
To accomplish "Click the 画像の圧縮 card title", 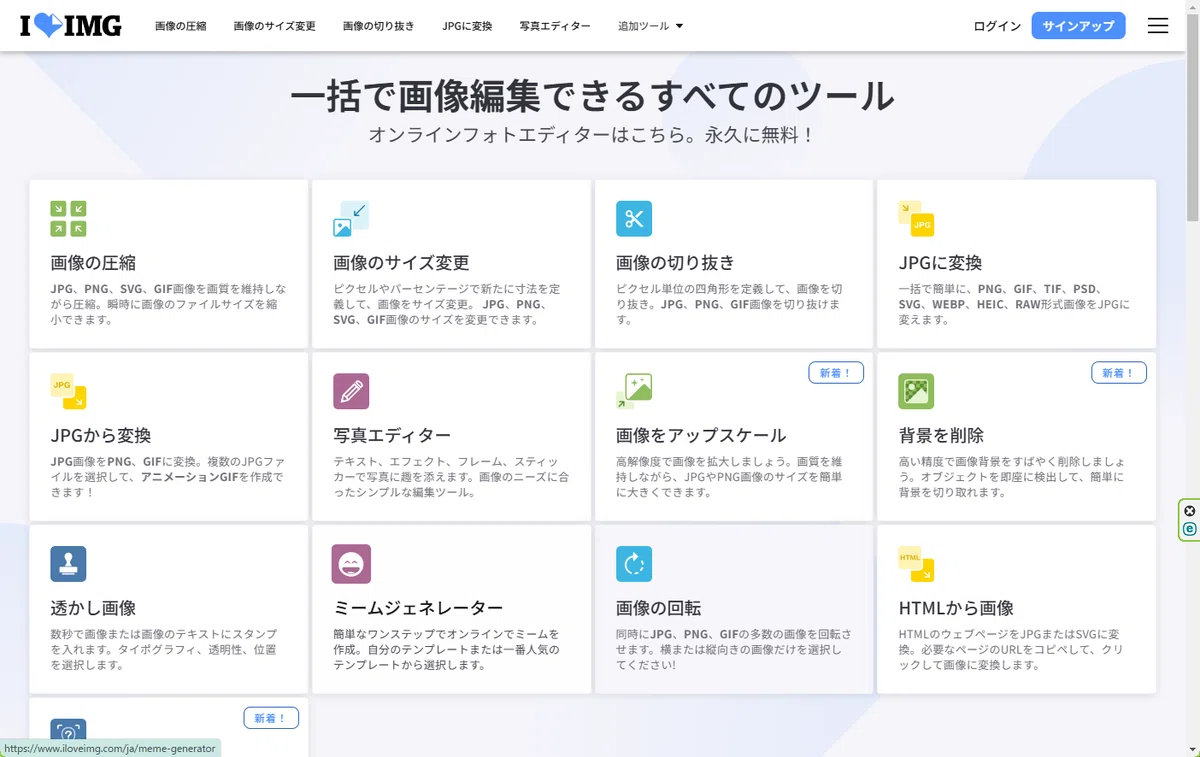I will (x=93, y=263).
